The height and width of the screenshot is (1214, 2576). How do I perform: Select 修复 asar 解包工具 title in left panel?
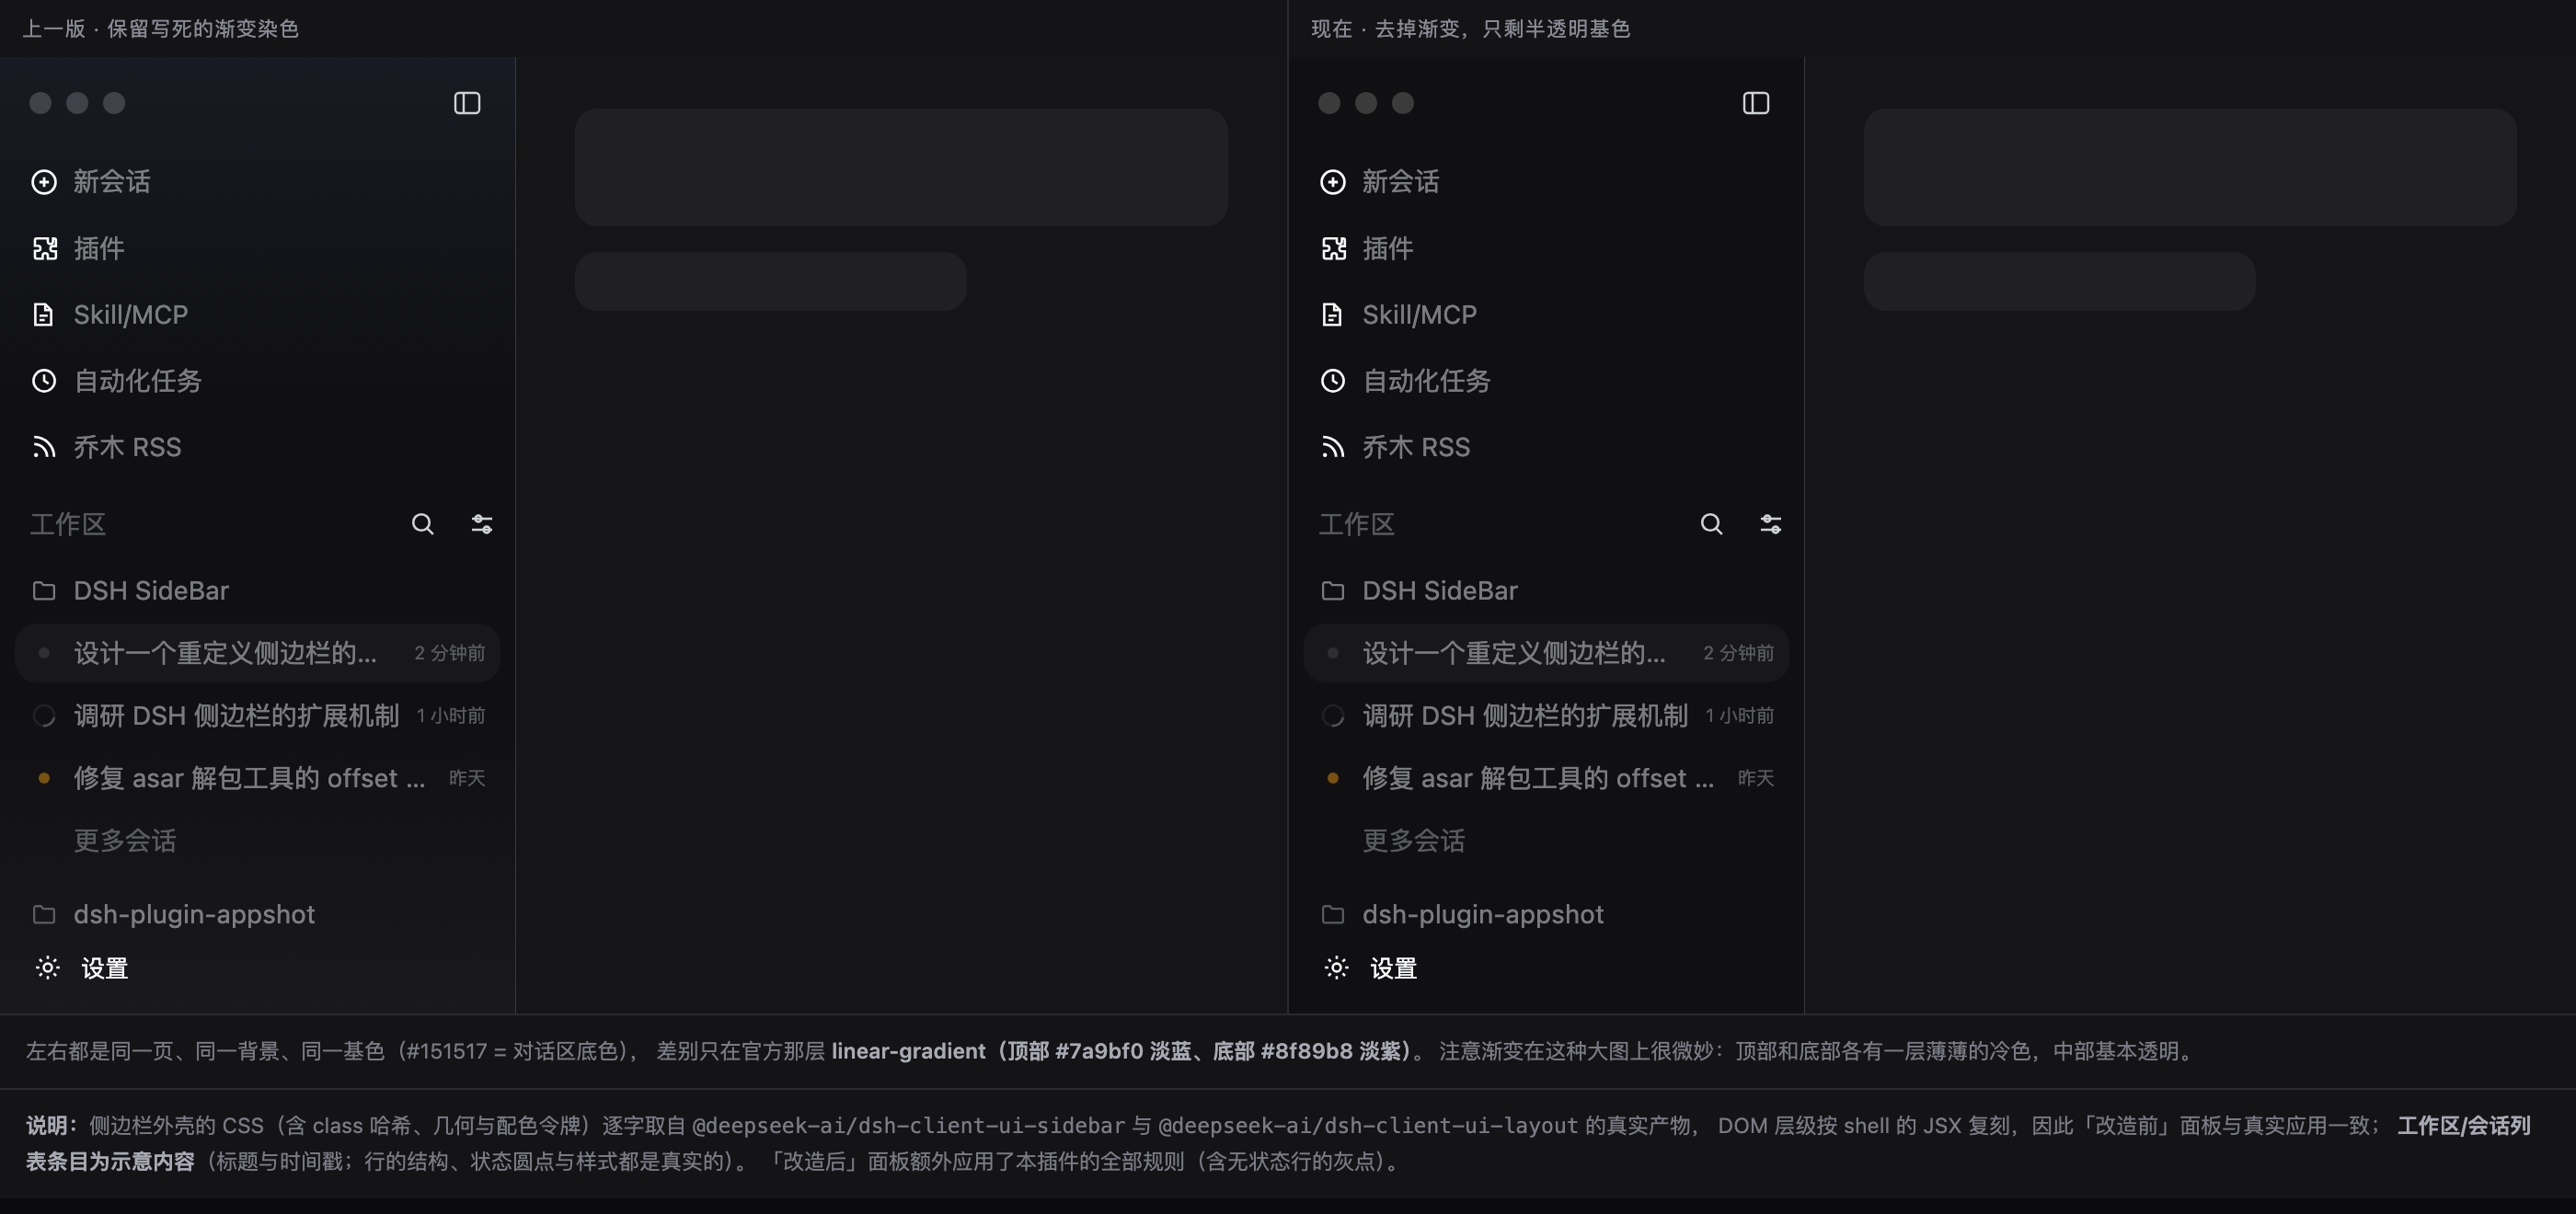249,778
